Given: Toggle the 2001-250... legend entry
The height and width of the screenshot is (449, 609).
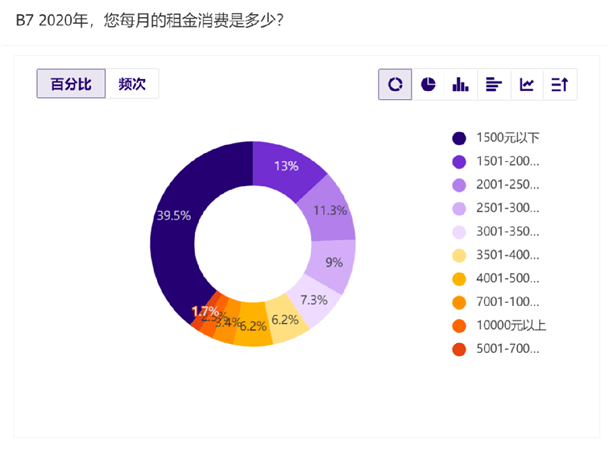Looking at the screenshot, I should click(496, 185).
